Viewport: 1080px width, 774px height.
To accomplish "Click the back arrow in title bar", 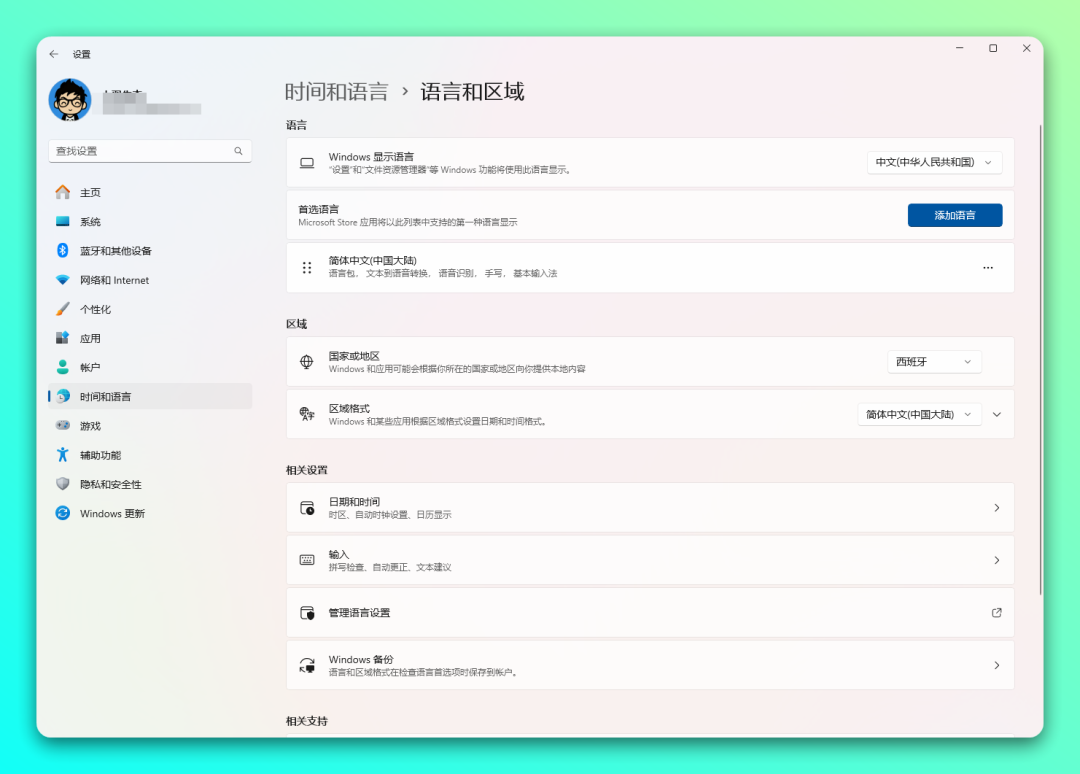I will (x=54, y=54).
